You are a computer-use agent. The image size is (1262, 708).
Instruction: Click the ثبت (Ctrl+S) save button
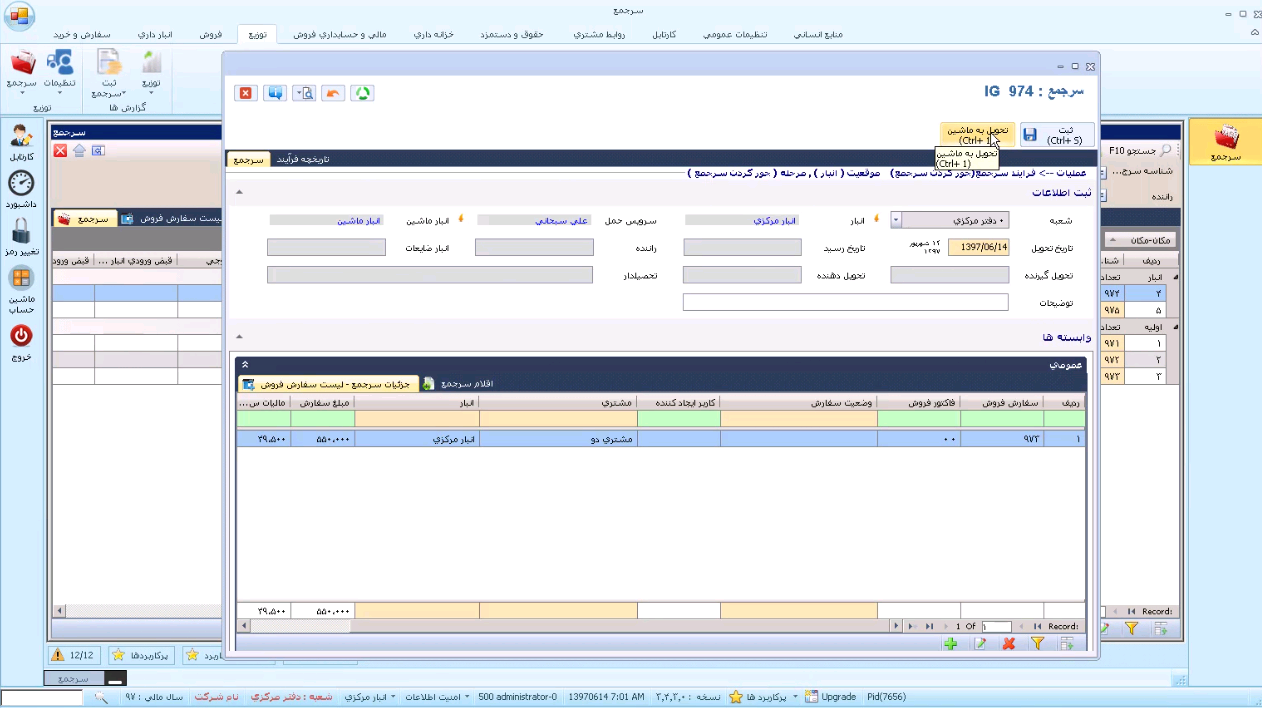pyautogui.click(x=1057, y=135)
